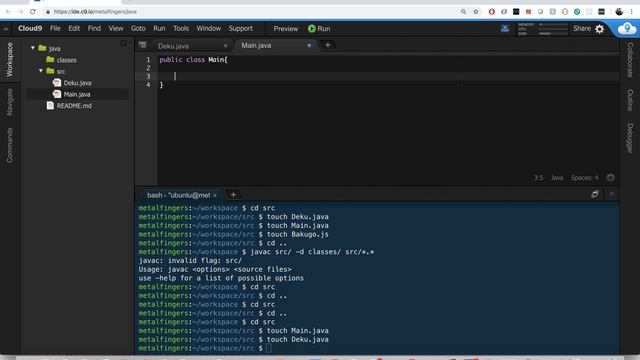Hide the top menu bar arrow
Screen dimensions: 640x360
[6, 29]
